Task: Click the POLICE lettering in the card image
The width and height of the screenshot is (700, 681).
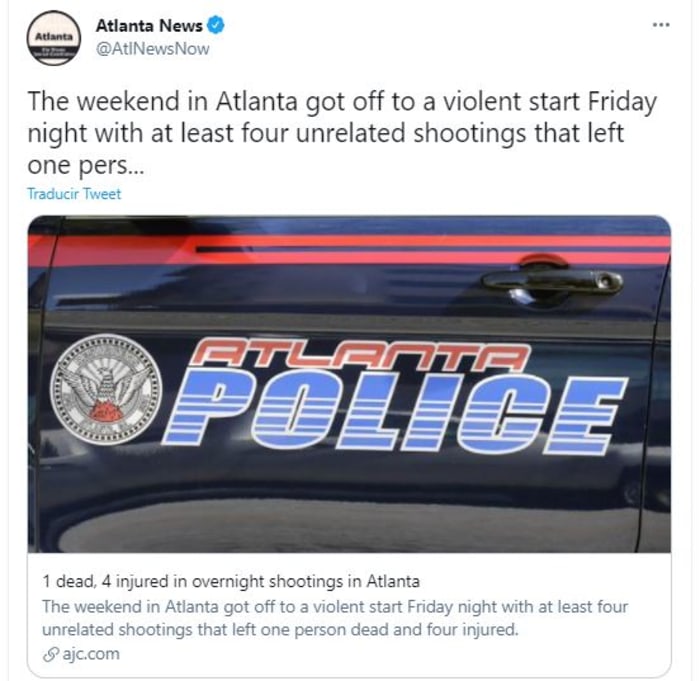Action: coord(395,410)
